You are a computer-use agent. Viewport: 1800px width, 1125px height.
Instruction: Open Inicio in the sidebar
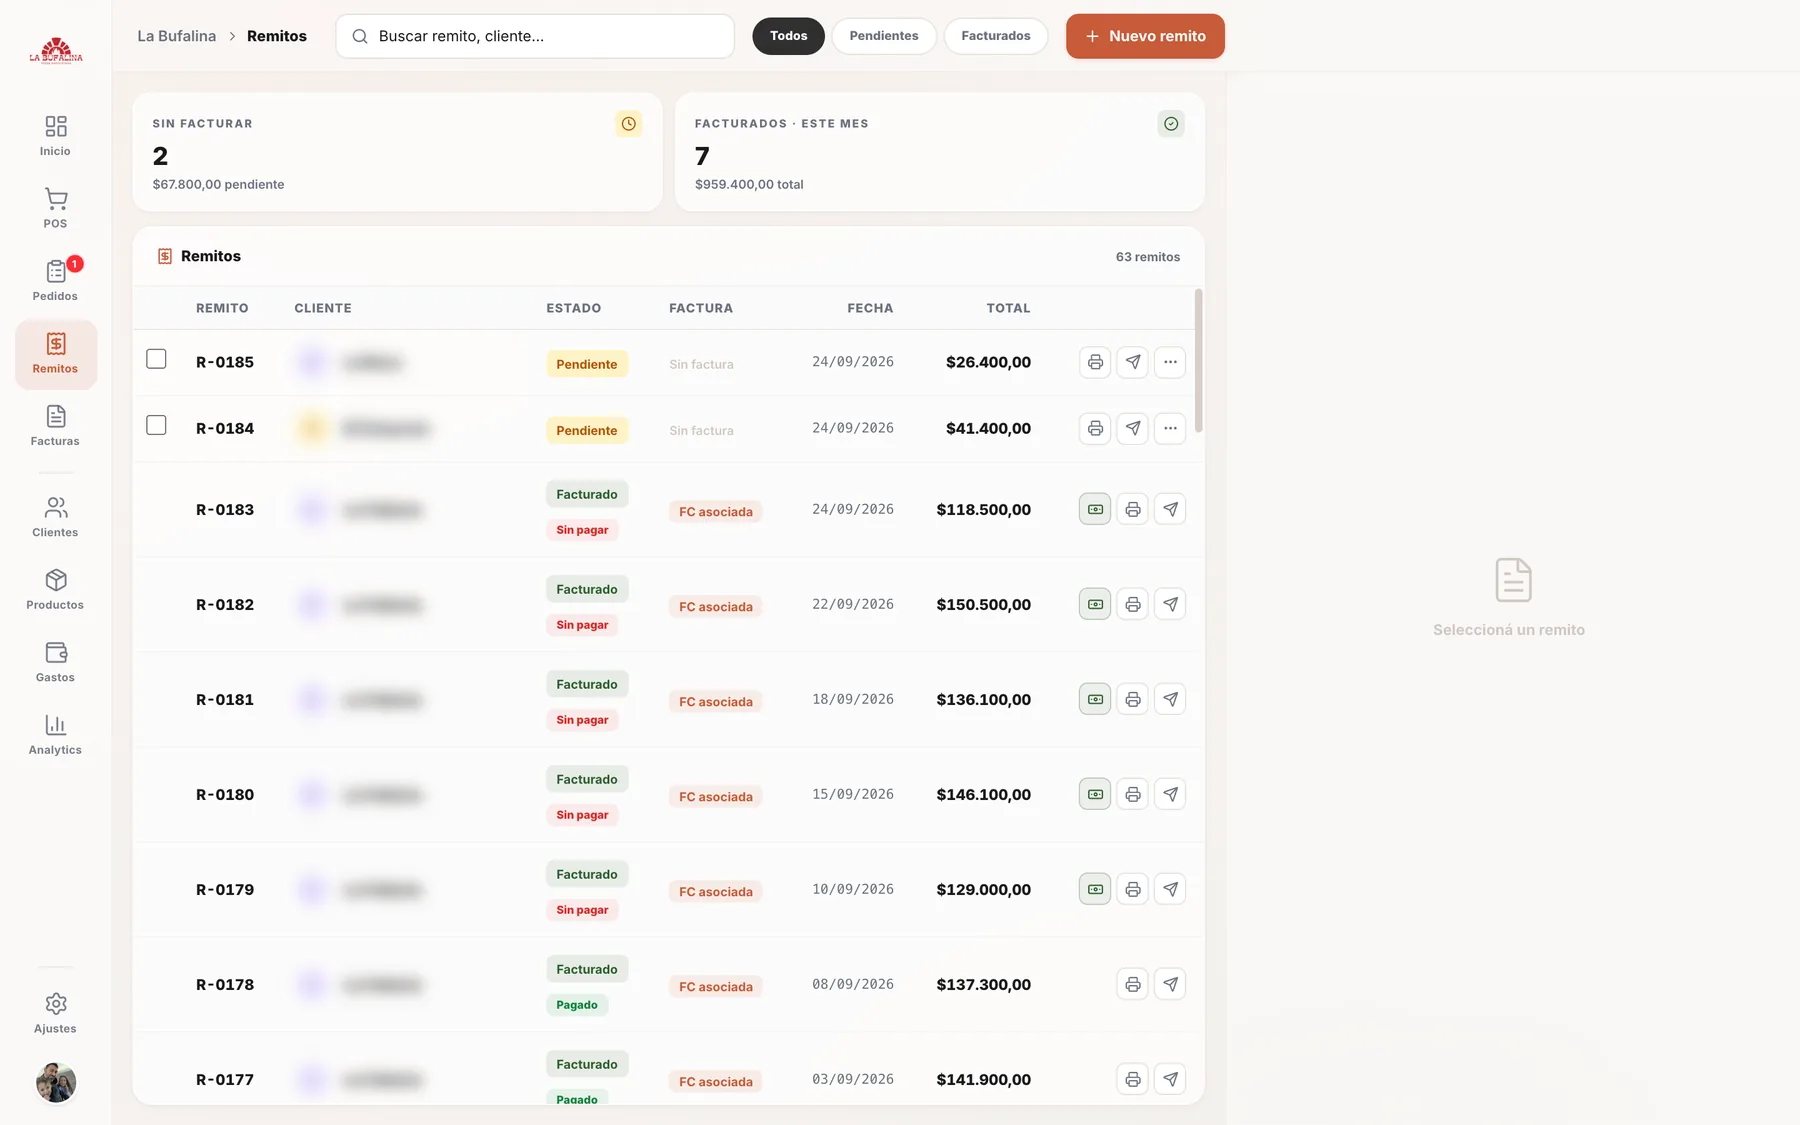tap(55, 136)
